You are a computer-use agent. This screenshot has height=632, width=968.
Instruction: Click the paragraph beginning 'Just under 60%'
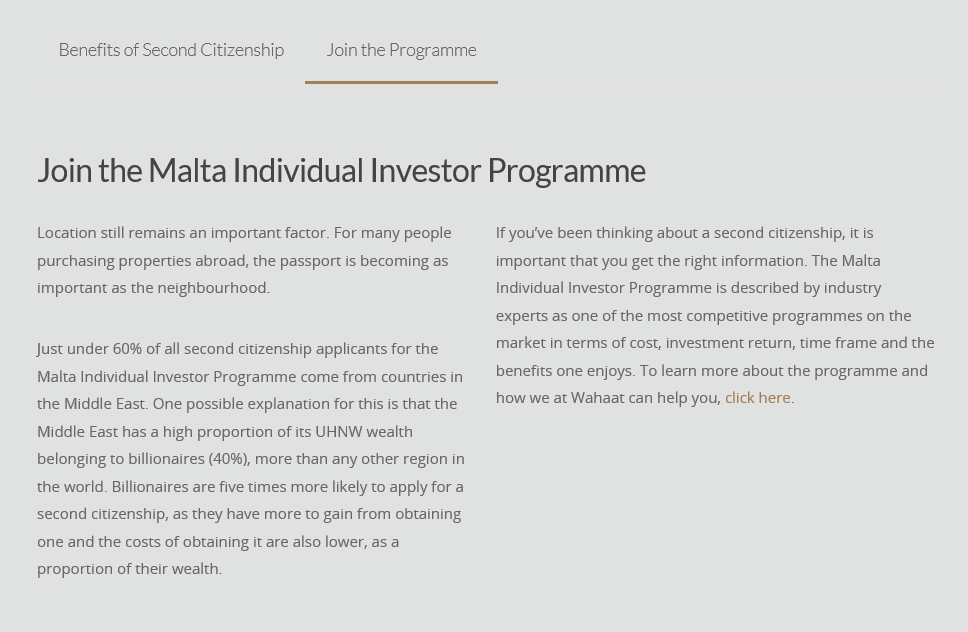point(251,459)
